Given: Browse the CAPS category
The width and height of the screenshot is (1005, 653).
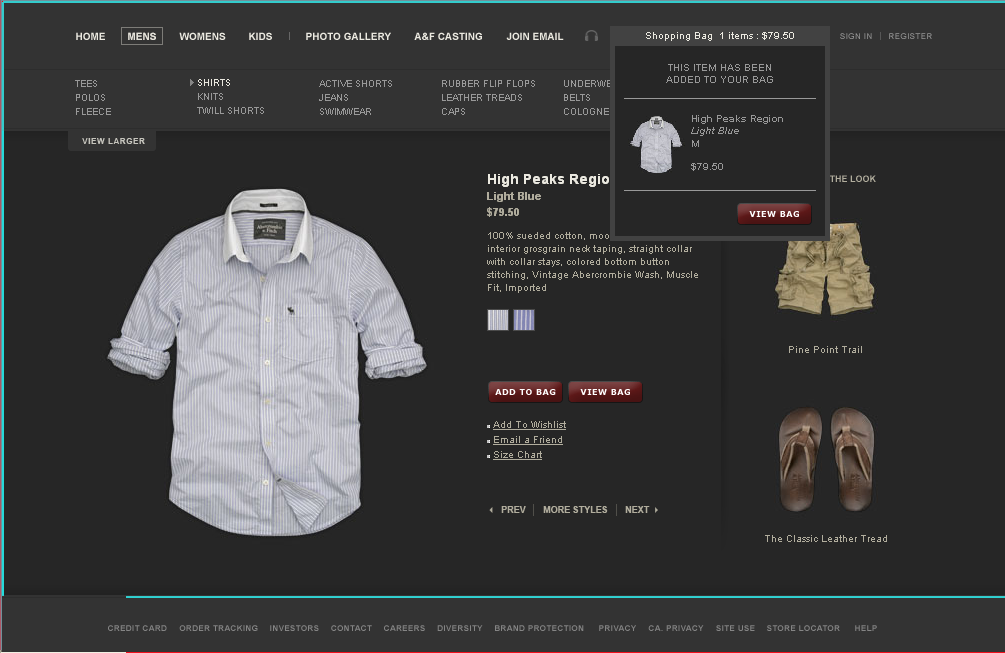Looking at the screenshot, I should click(453, 112).
